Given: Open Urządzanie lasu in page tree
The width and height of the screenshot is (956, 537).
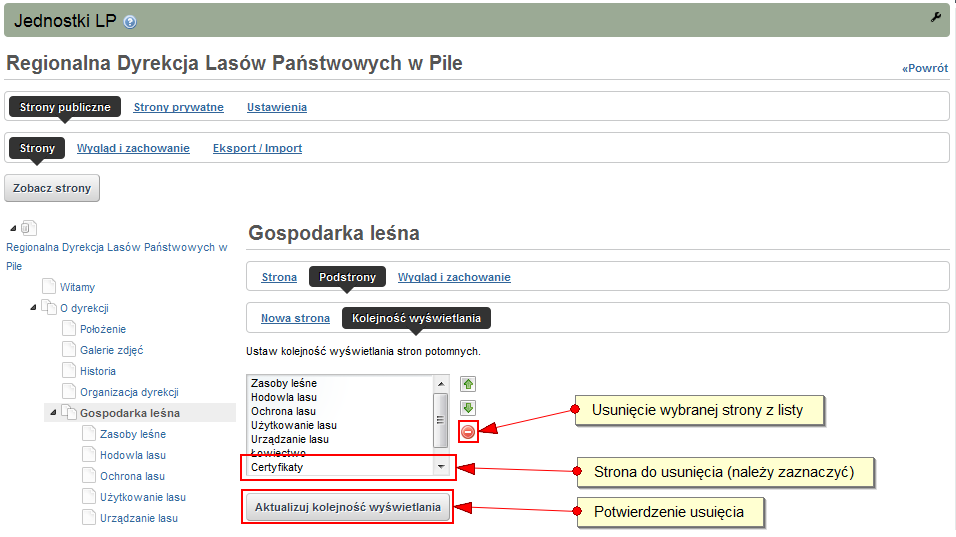Looking at the screenshot, I should click(139, 518).
